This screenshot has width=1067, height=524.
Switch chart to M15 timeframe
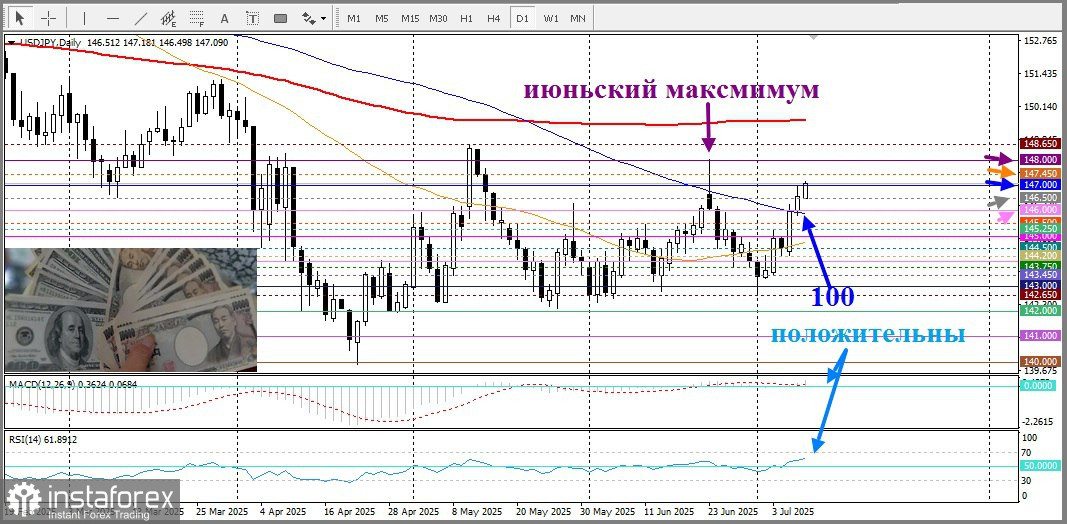[x=410, y=18]
